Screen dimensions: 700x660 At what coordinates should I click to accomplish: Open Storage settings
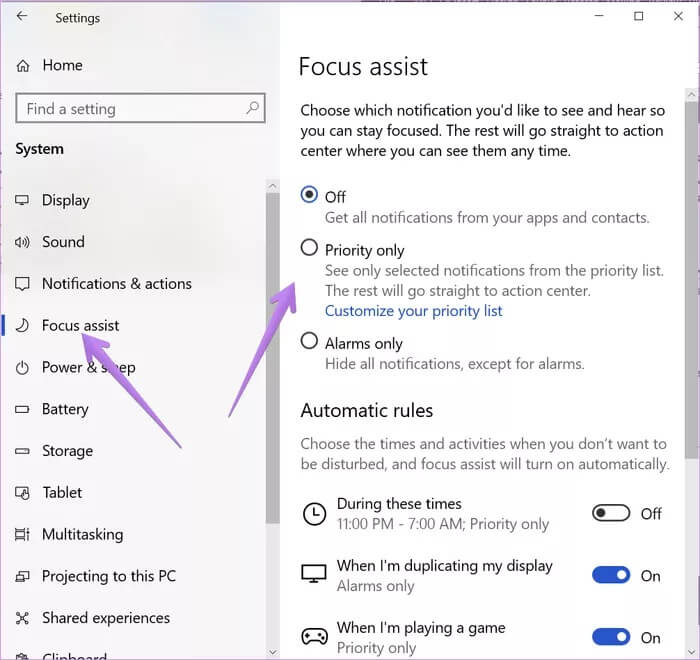click(x=67, y=451)
